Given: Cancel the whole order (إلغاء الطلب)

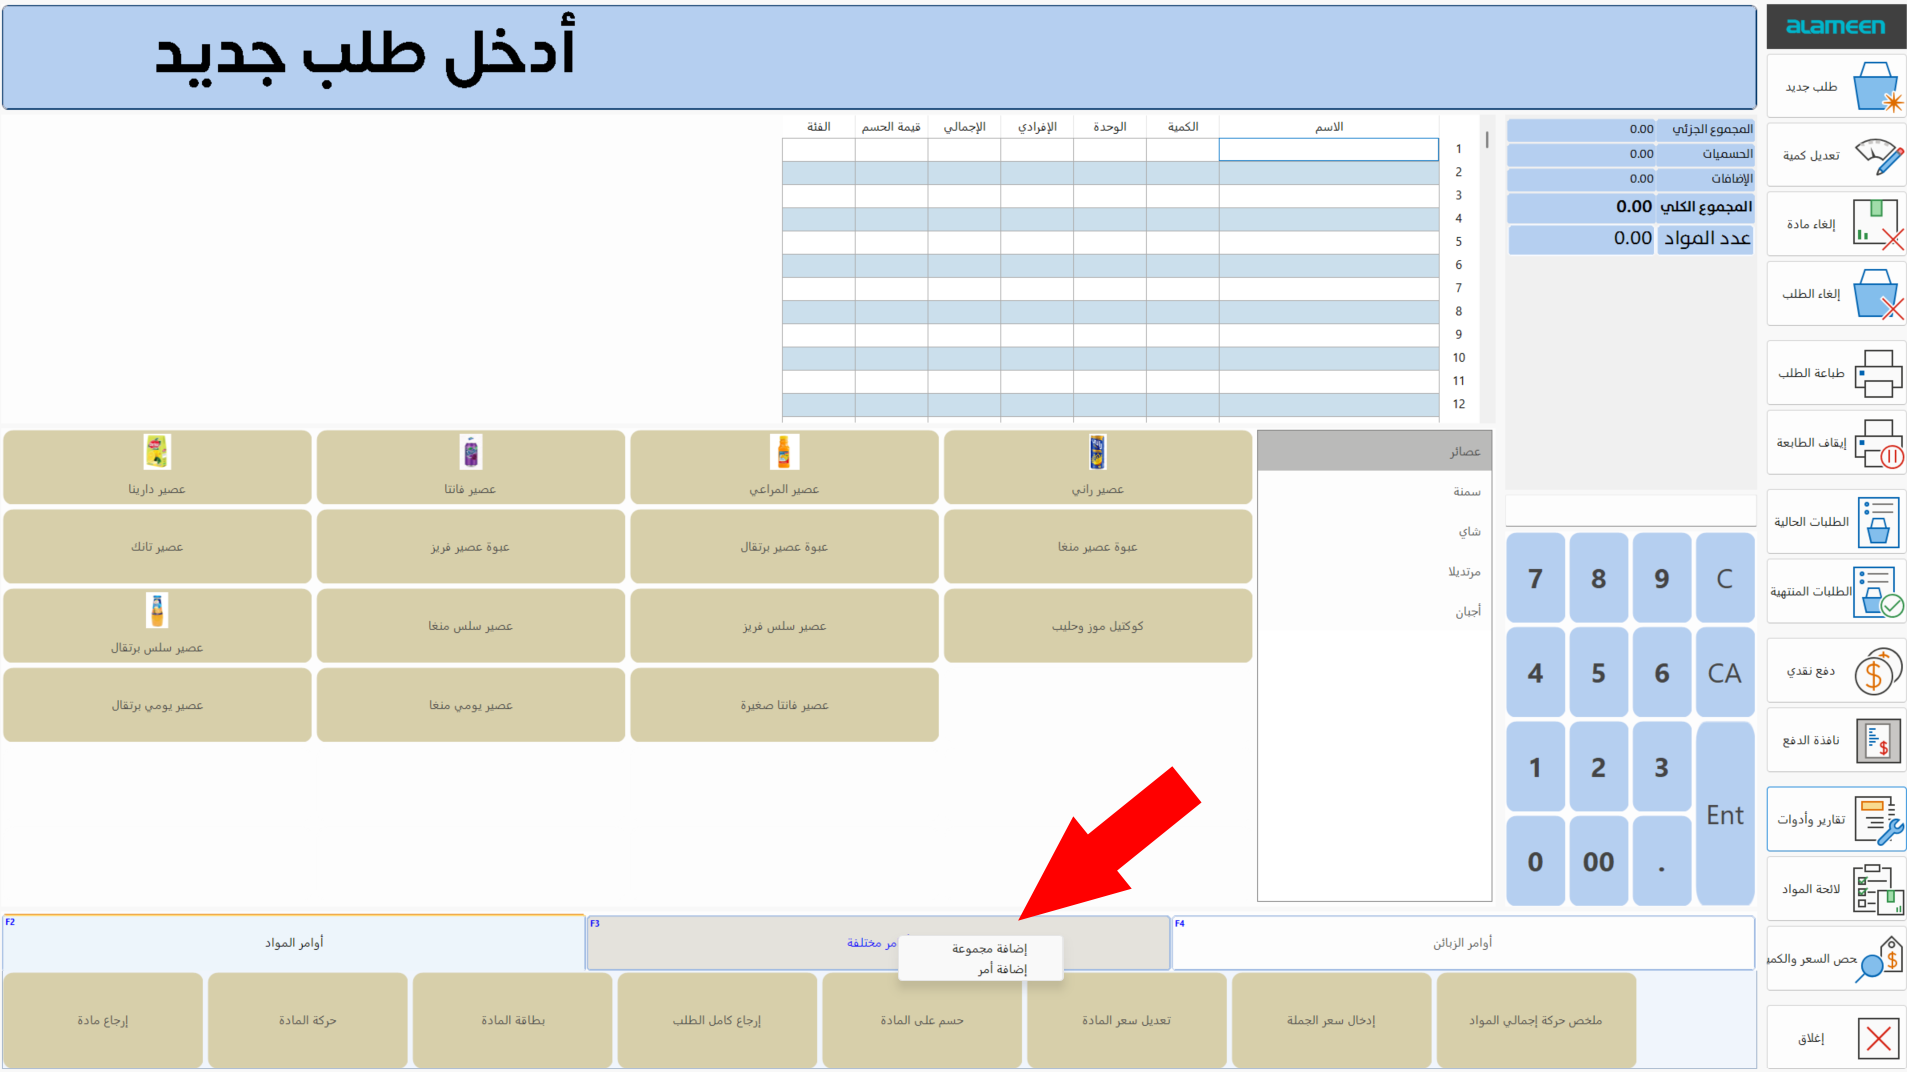Looking at the screenshot, I should click(x=1835, y=294).
